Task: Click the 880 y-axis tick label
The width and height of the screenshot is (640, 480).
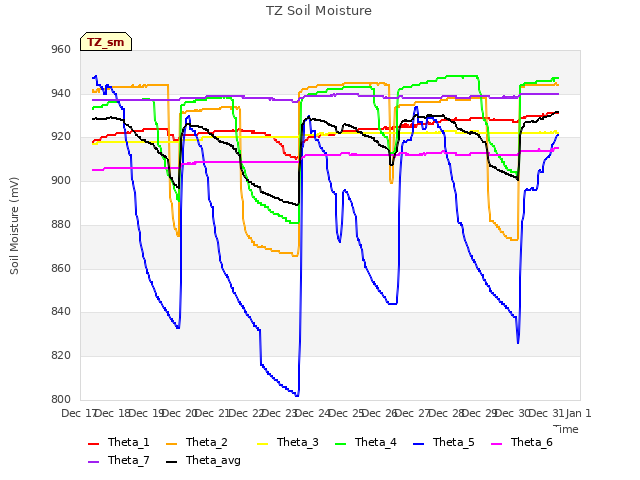Action: tap(61, 224)
